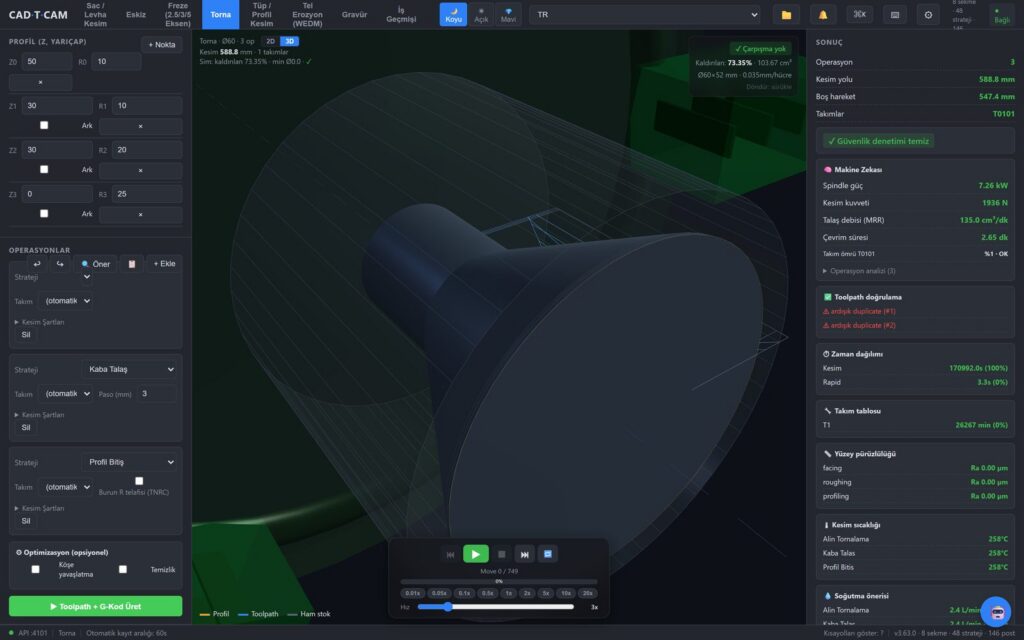Click the keyboard shortcuts icon
The width and height of the screenshot is (1024, 640).
coord(895,14)
